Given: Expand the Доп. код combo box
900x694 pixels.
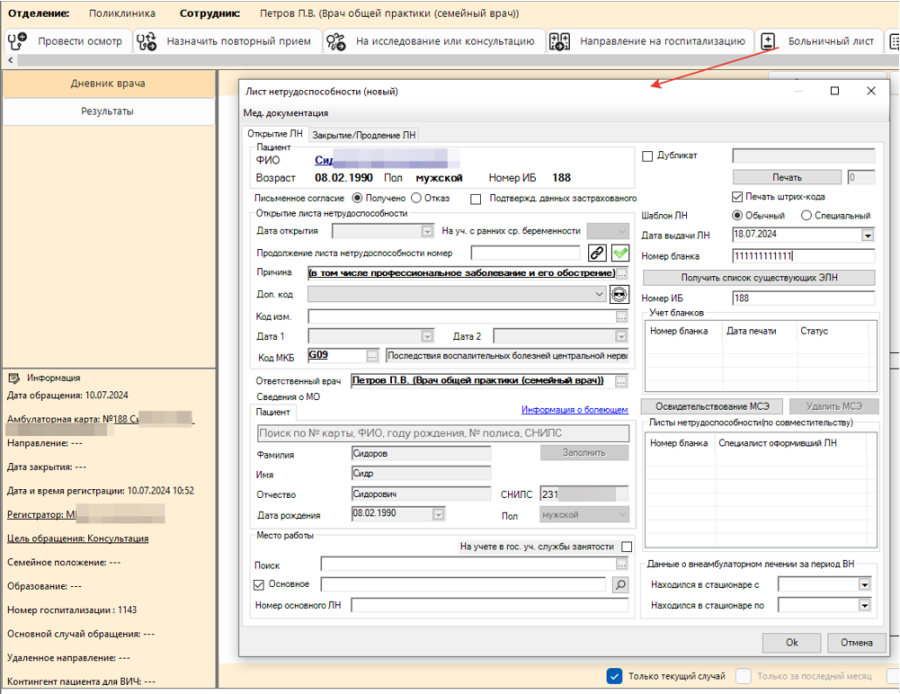Looking at the screenshot, I should (599, 294).
